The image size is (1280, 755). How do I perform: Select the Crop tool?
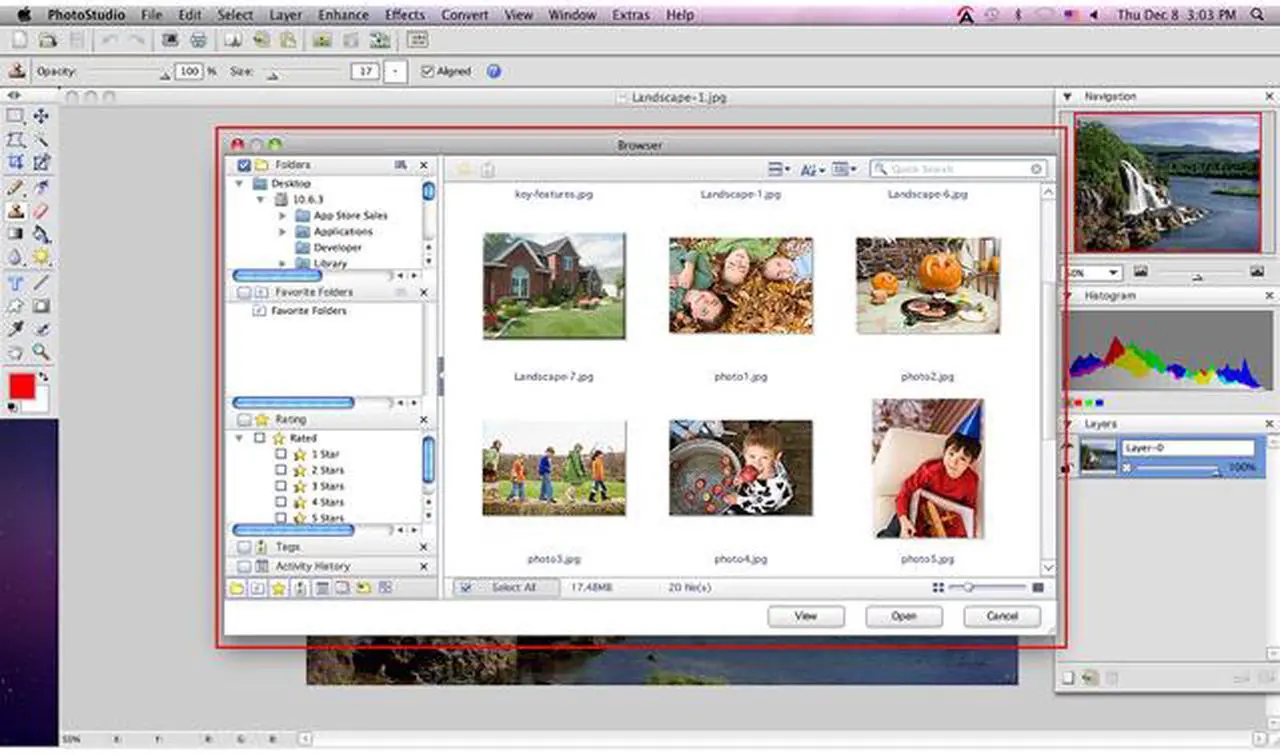16,163
